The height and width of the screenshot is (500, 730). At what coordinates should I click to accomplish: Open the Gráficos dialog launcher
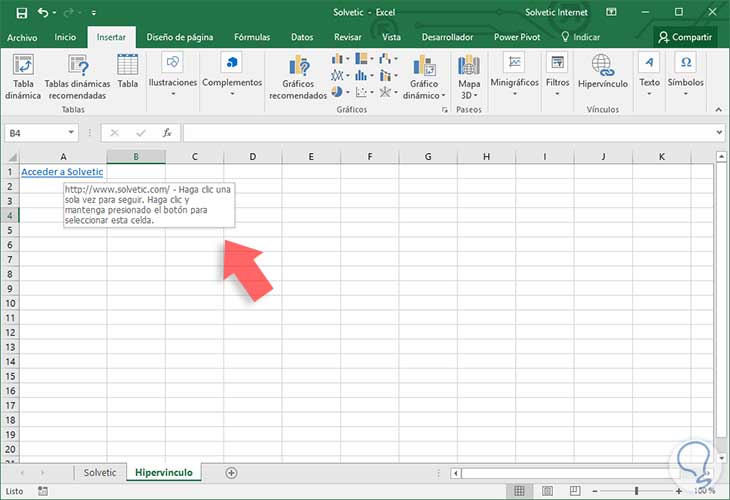pyautogui.click(x=445, y=110)
